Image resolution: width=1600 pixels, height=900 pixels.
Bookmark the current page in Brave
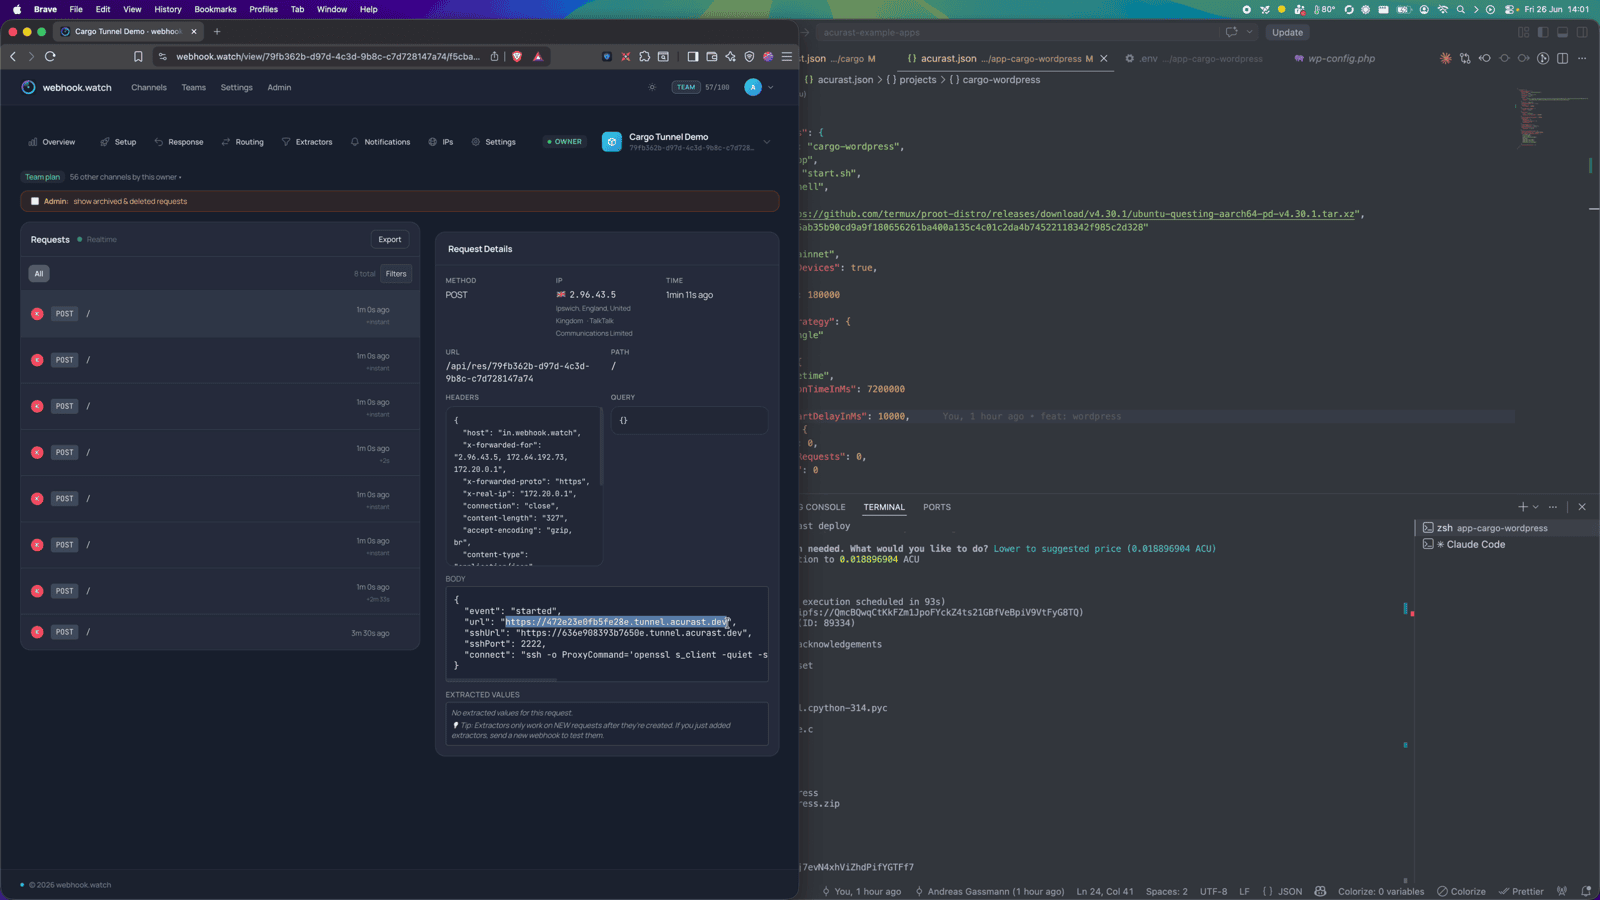point(138,57)
